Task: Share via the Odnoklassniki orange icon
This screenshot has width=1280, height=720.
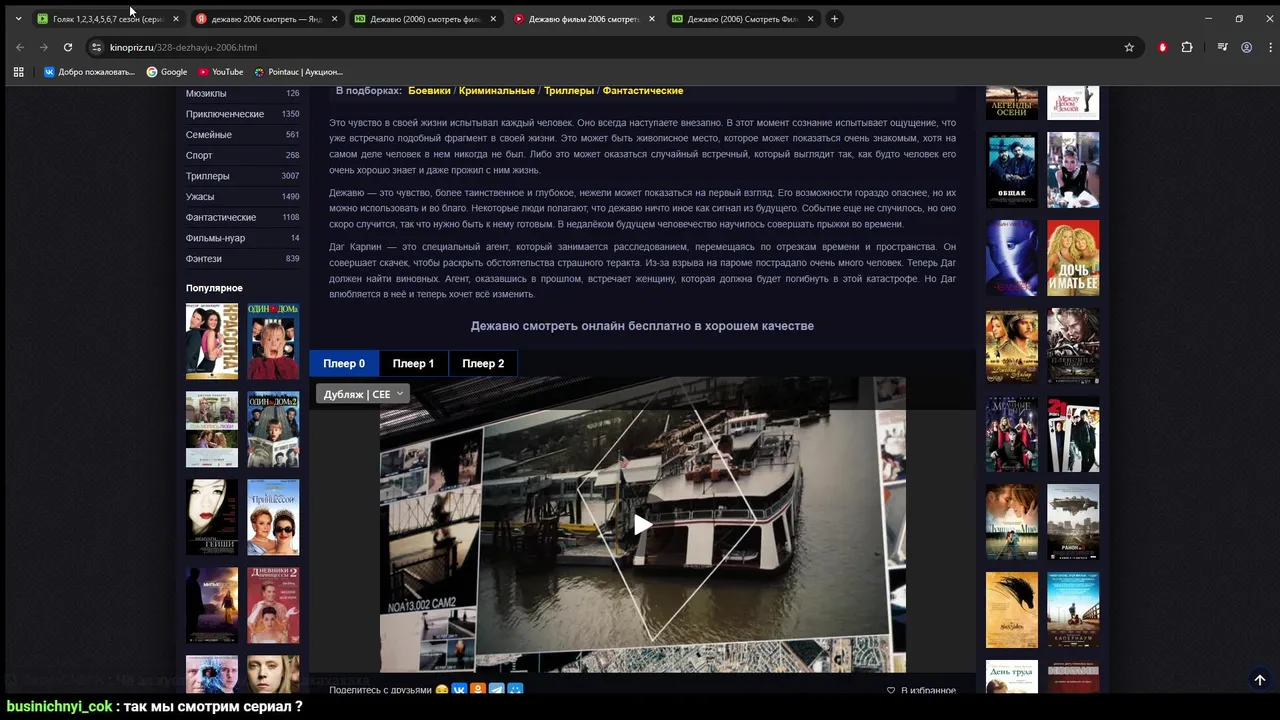Action: [x=478, y=690]
